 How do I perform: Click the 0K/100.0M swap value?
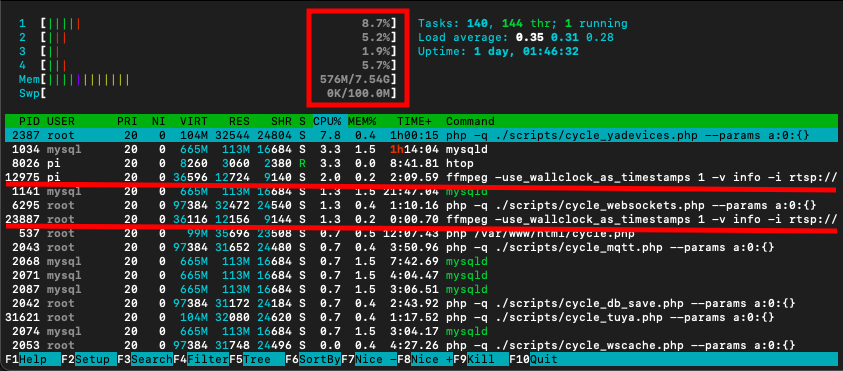(x=359, y=94)
